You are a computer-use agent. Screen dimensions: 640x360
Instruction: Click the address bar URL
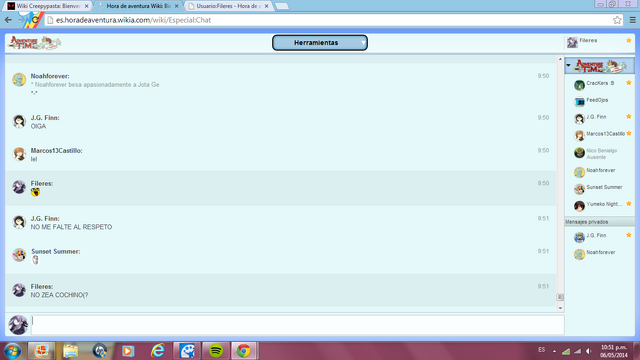pyautogui.click(x=133, y=20)
